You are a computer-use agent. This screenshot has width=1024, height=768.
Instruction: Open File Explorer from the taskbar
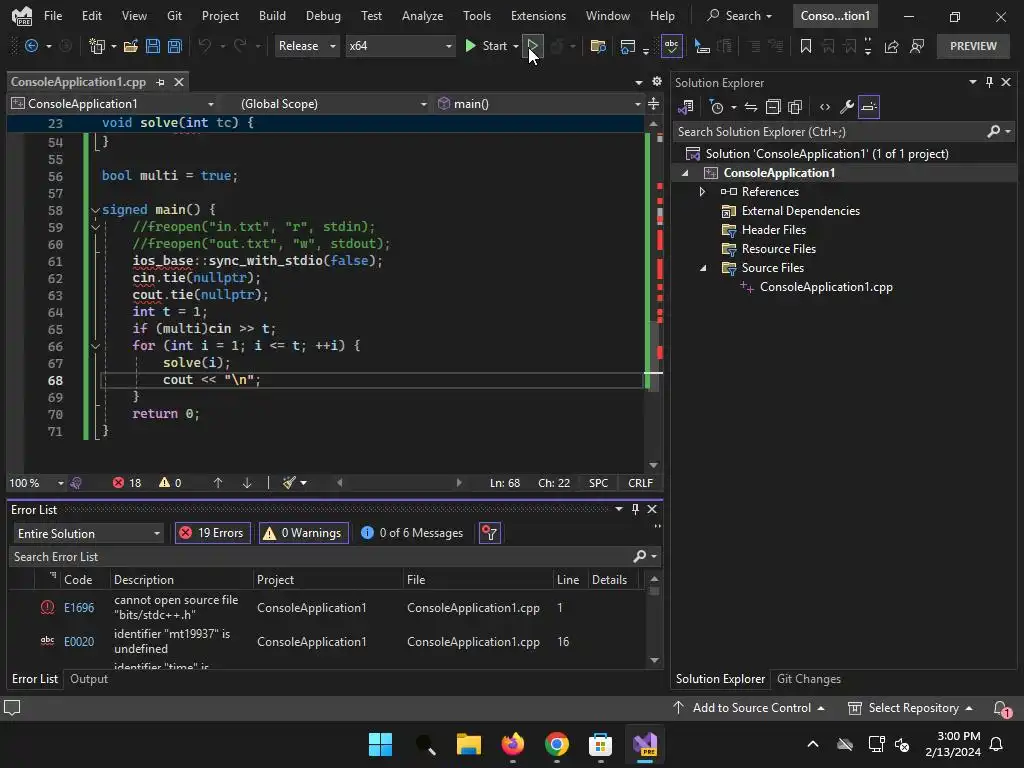(x=468, y=744)
